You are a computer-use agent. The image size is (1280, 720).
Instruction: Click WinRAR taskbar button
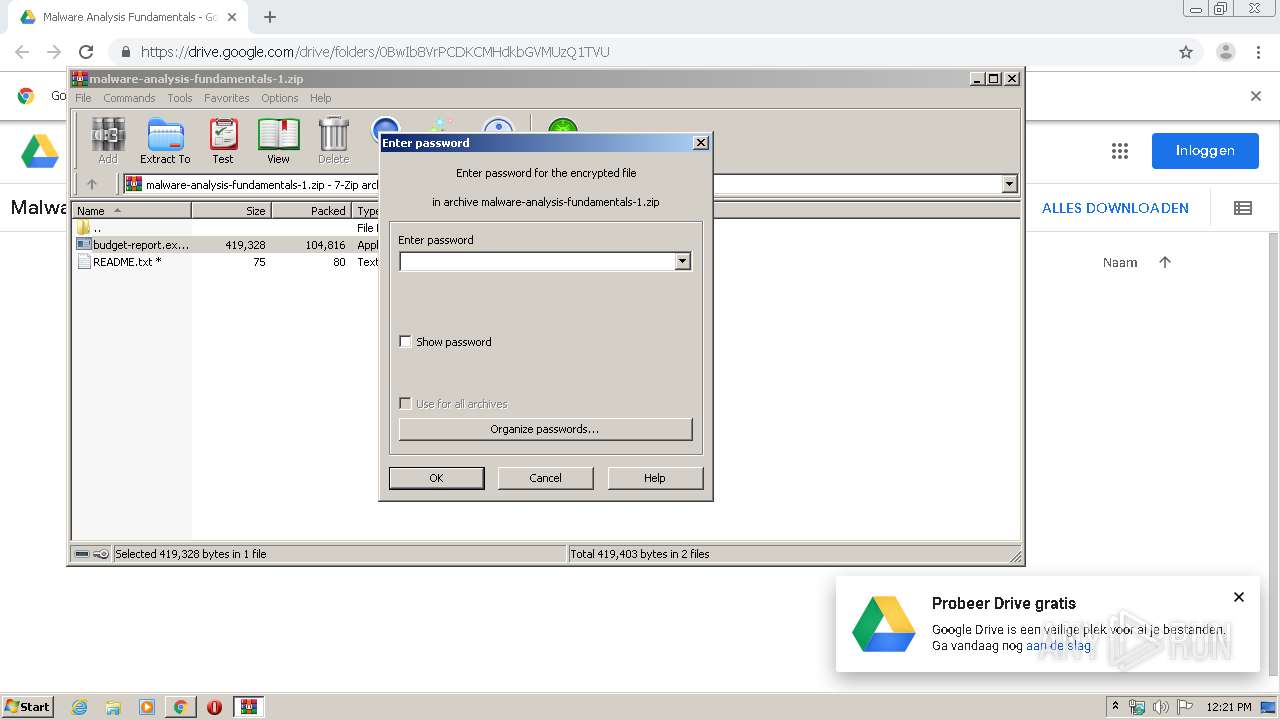tap(249, 707)
